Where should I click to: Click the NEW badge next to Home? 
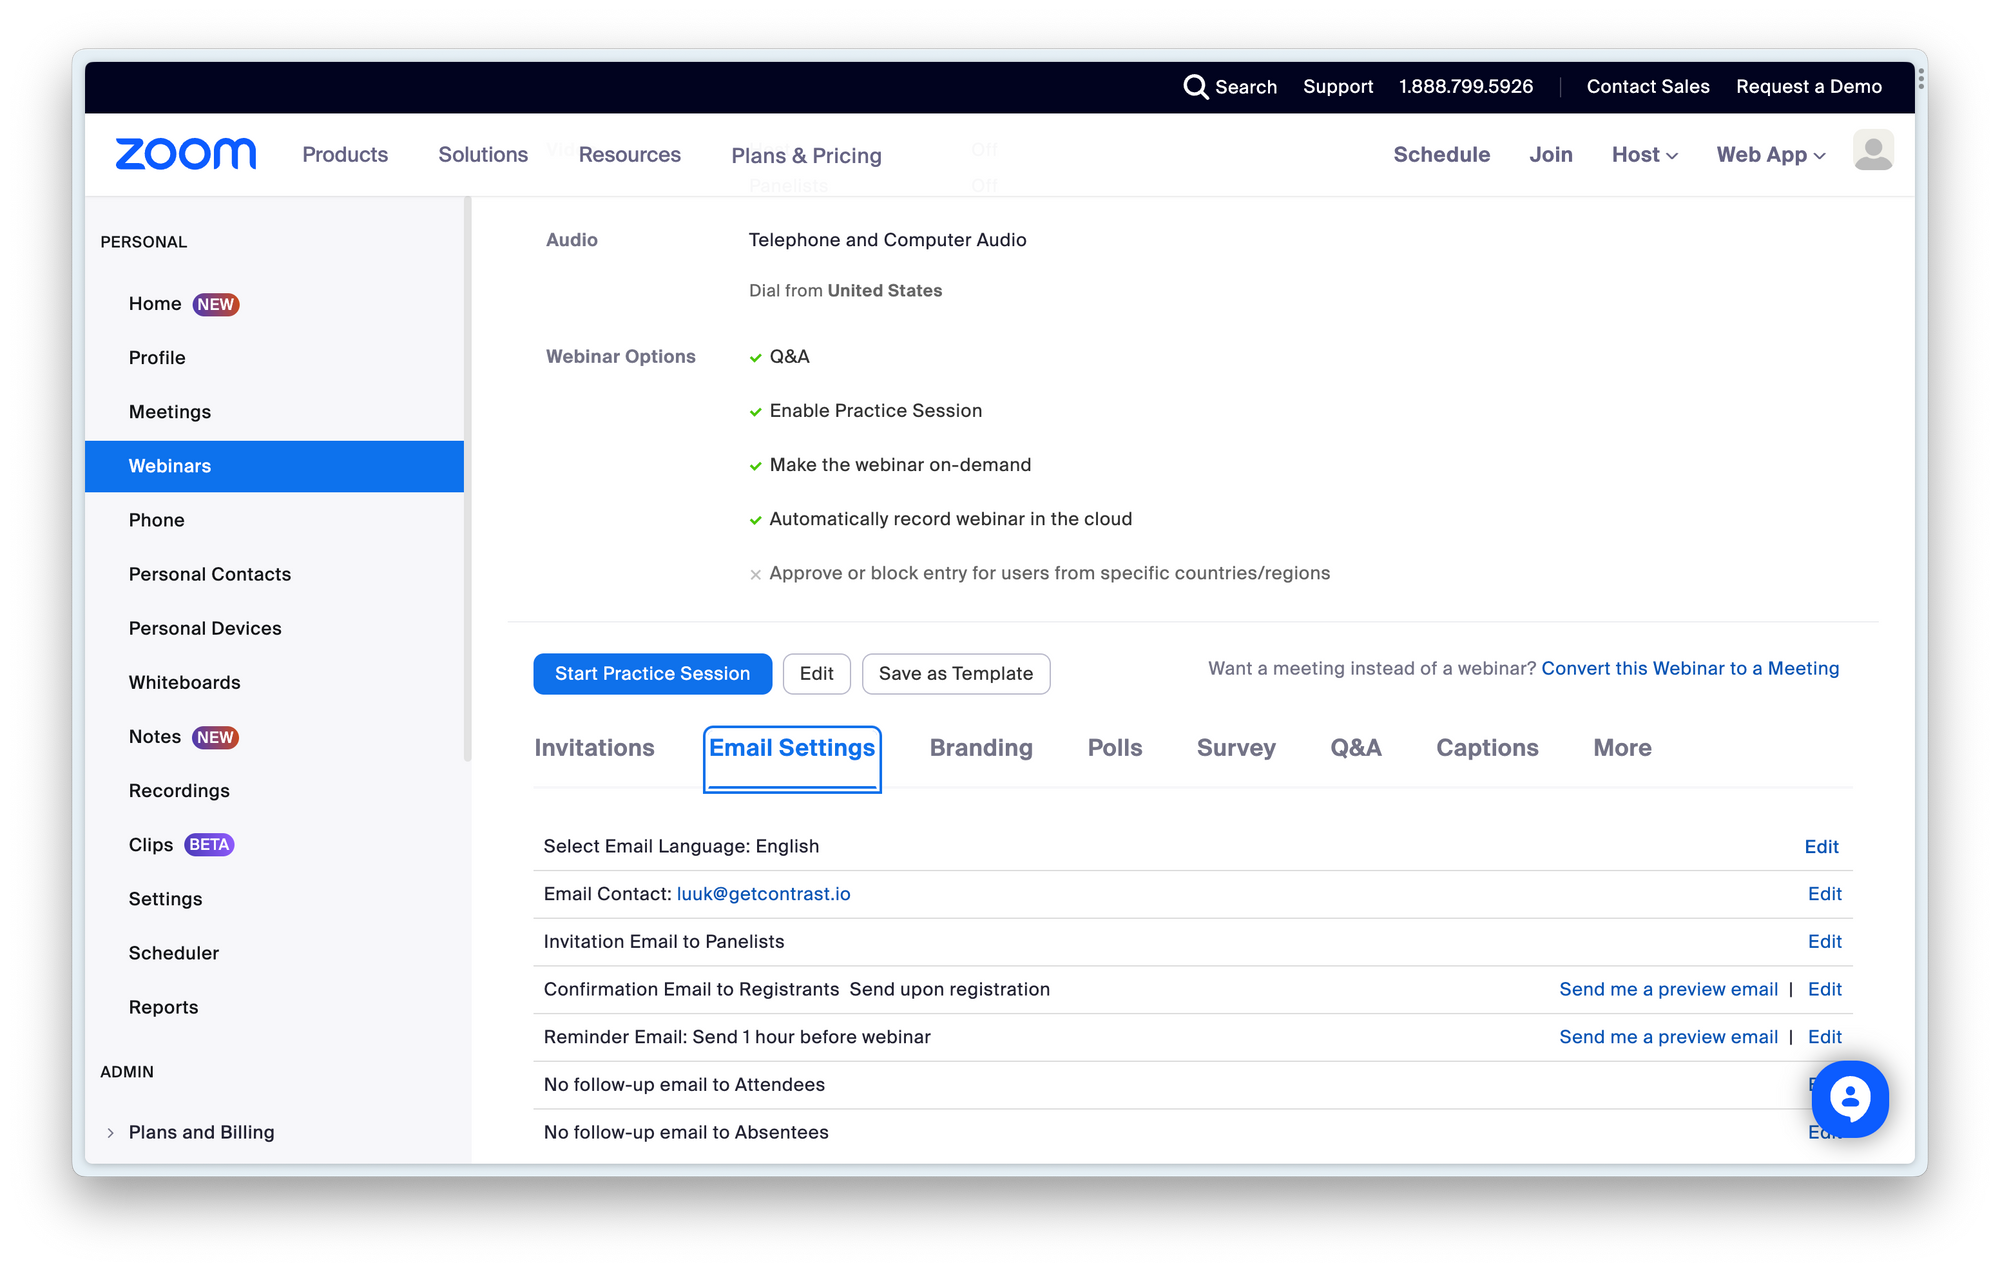216,304
